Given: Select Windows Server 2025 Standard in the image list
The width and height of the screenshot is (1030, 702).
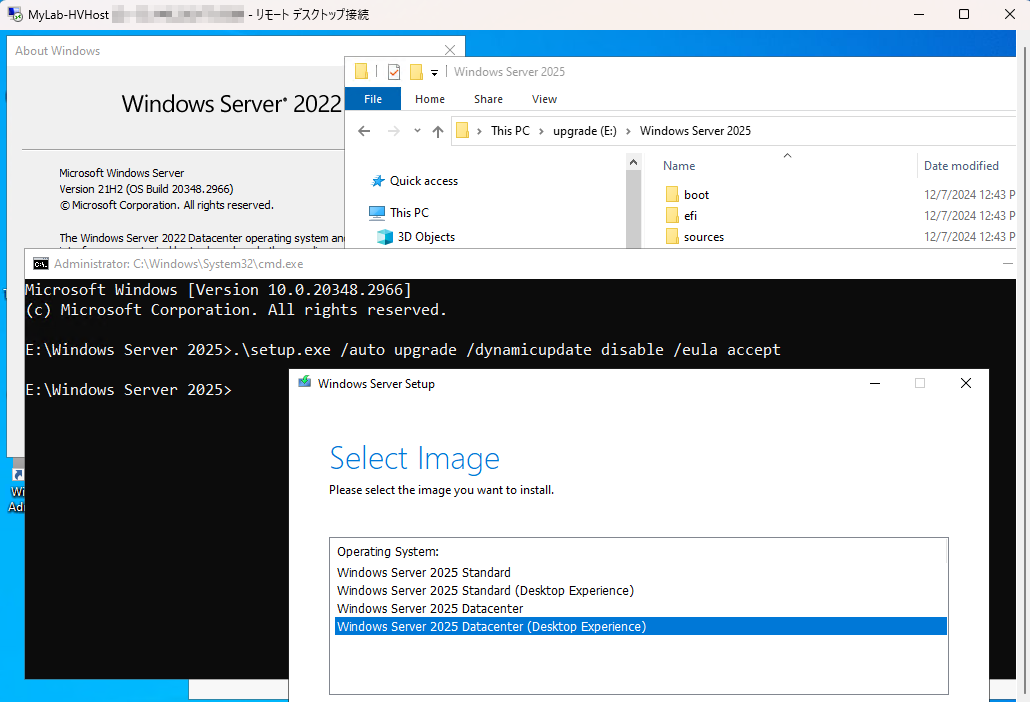Looking at the screenshot, I should 423,572.
